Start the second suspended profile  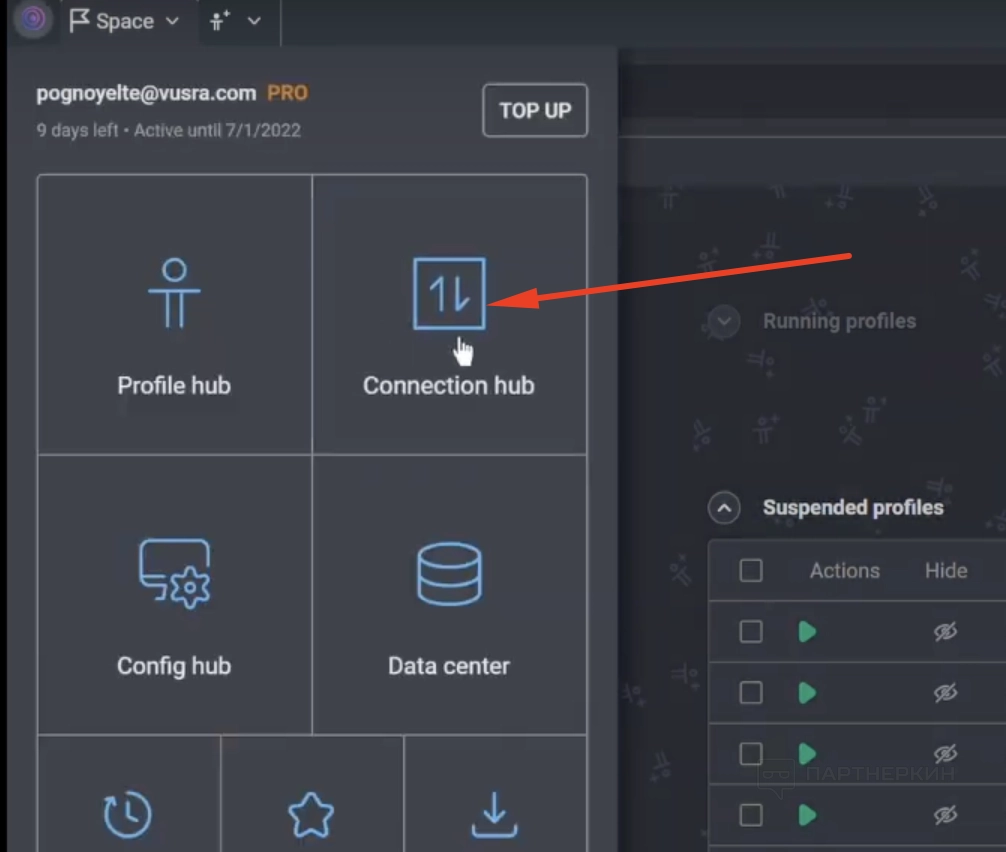pyautogui.click(x=807, y=693)
